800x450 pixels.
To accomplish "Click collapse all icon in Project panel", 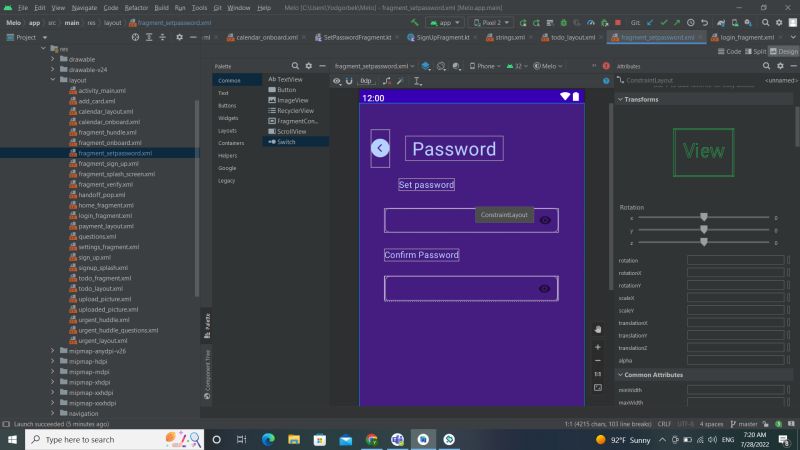I will click(162, 37).
